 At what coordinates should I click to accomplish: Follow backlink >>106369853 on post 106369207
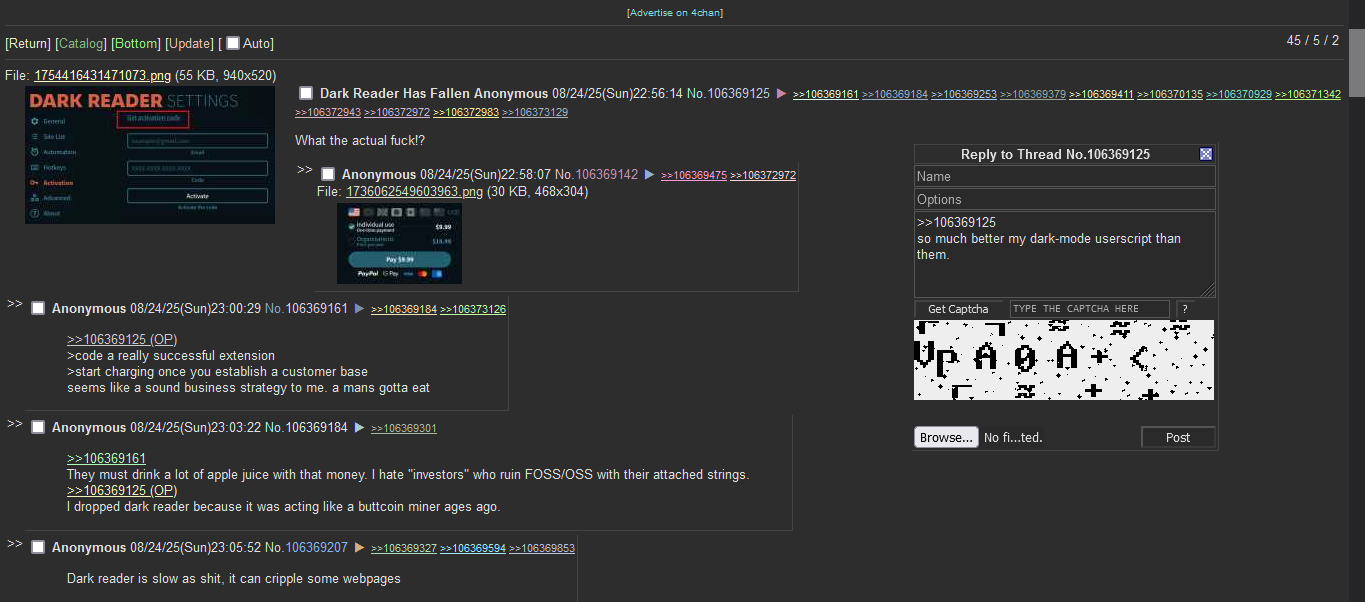pos(542,548)
